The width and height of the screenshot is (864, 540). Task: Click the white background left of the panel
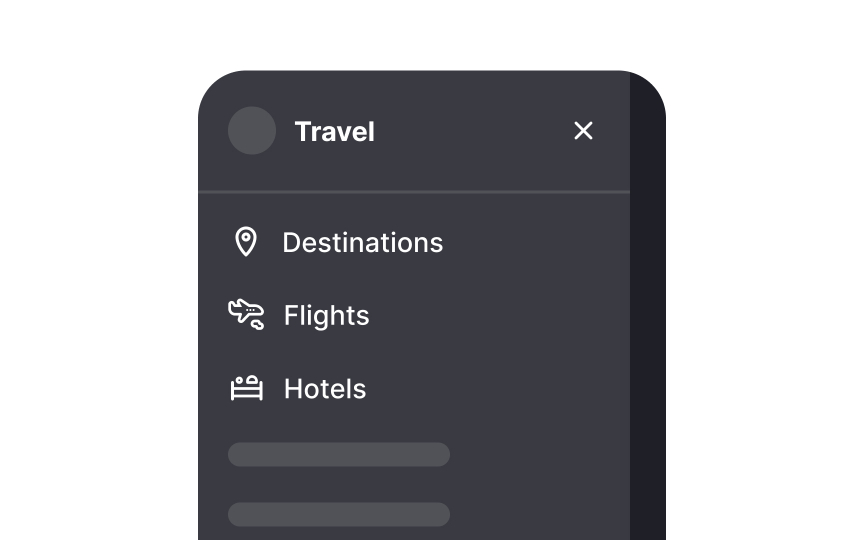point(100,300)
